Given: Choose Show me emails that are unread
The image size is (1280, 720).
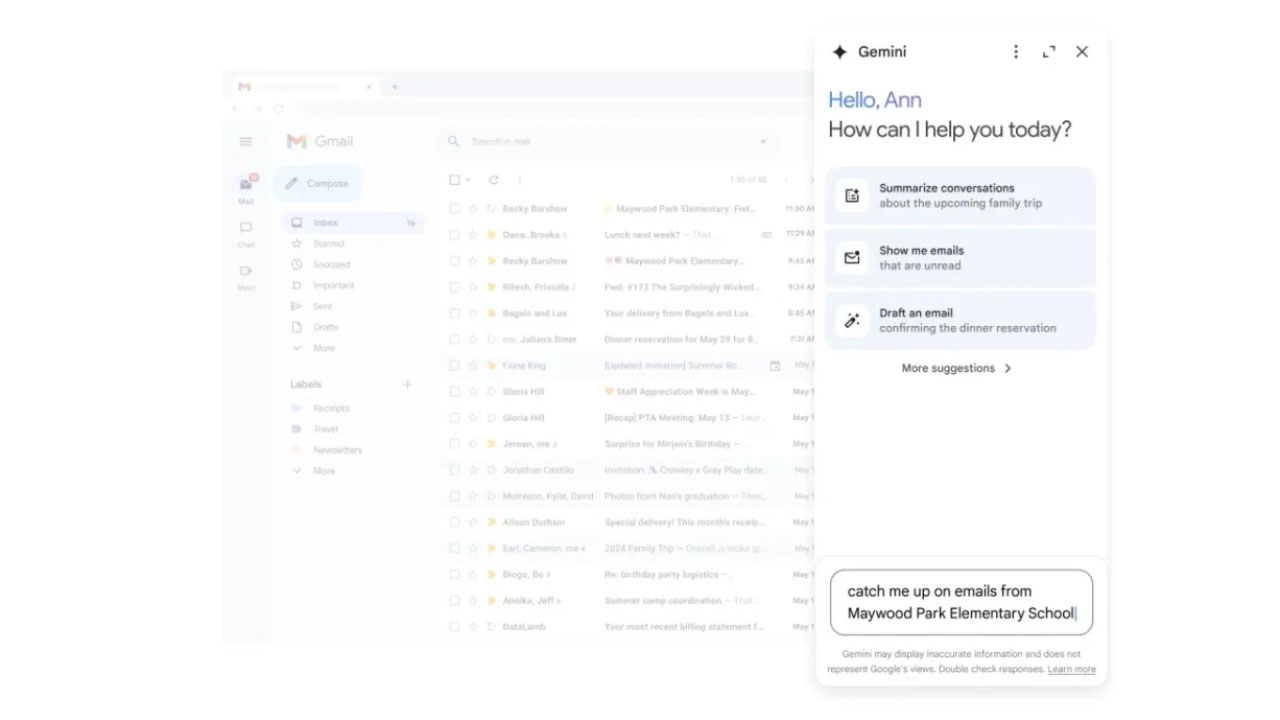Looking at the screenshot, I should click(x=960, y=258).
